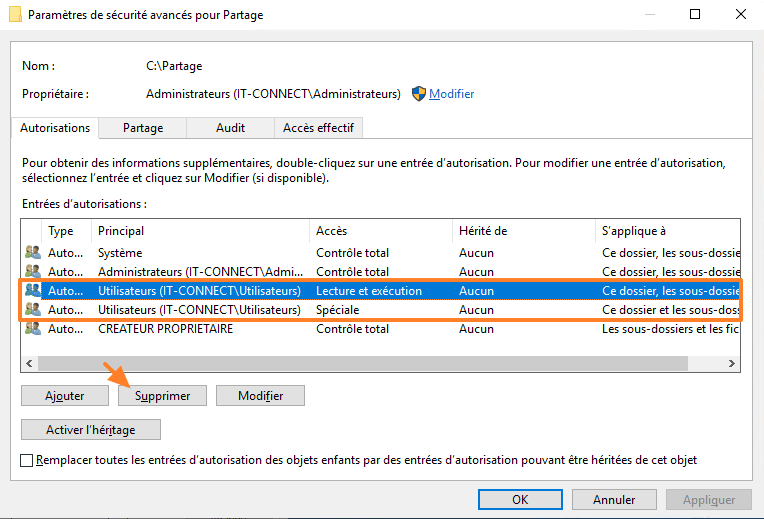Confirm with the OK button
Screen dimensions: 764x519
click(x=520, y=500)
